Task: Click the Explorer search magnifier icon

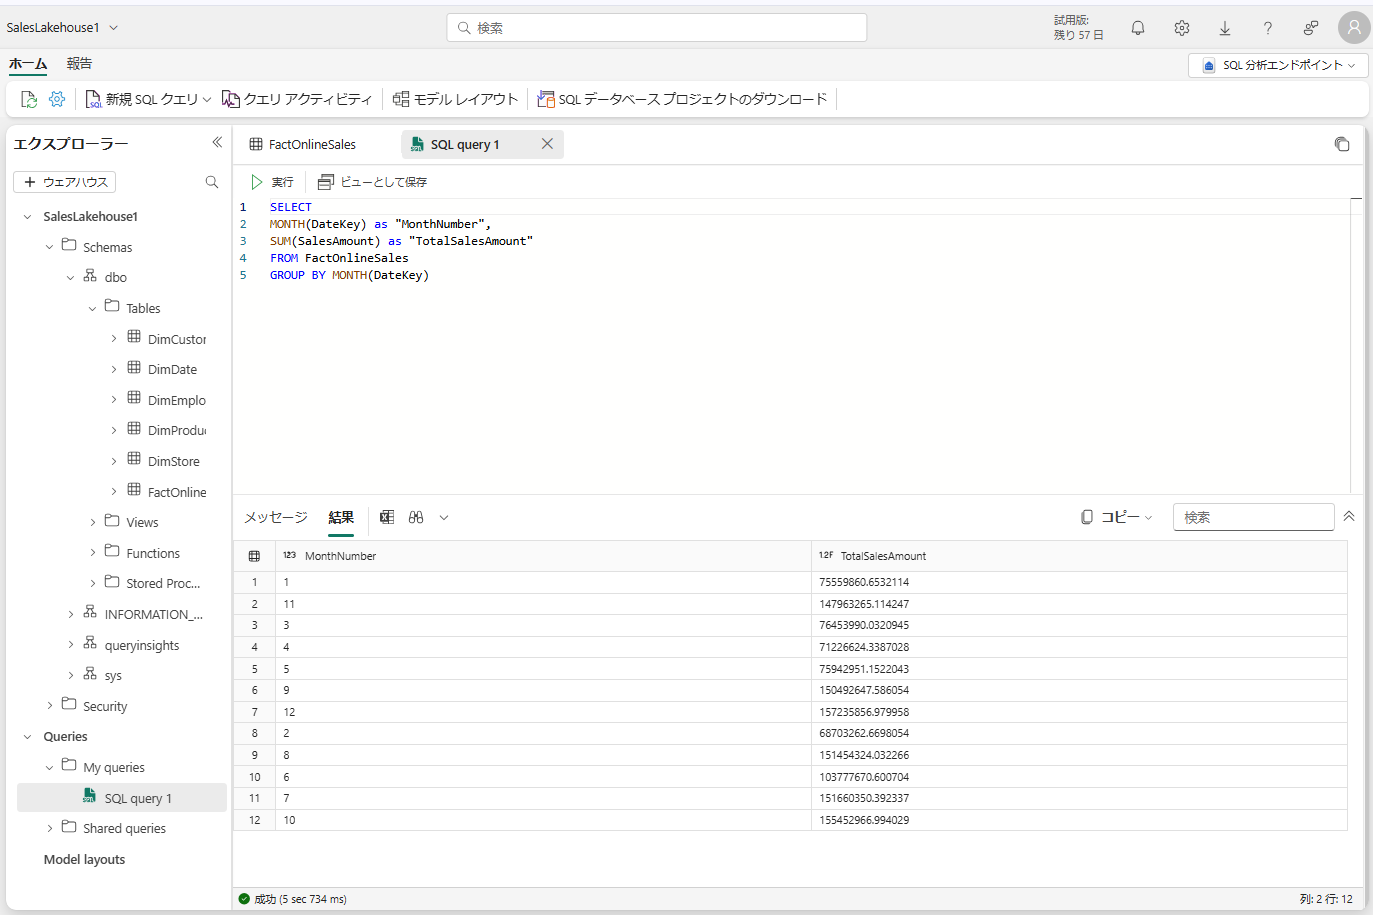Action: click(x=212, y=182)
